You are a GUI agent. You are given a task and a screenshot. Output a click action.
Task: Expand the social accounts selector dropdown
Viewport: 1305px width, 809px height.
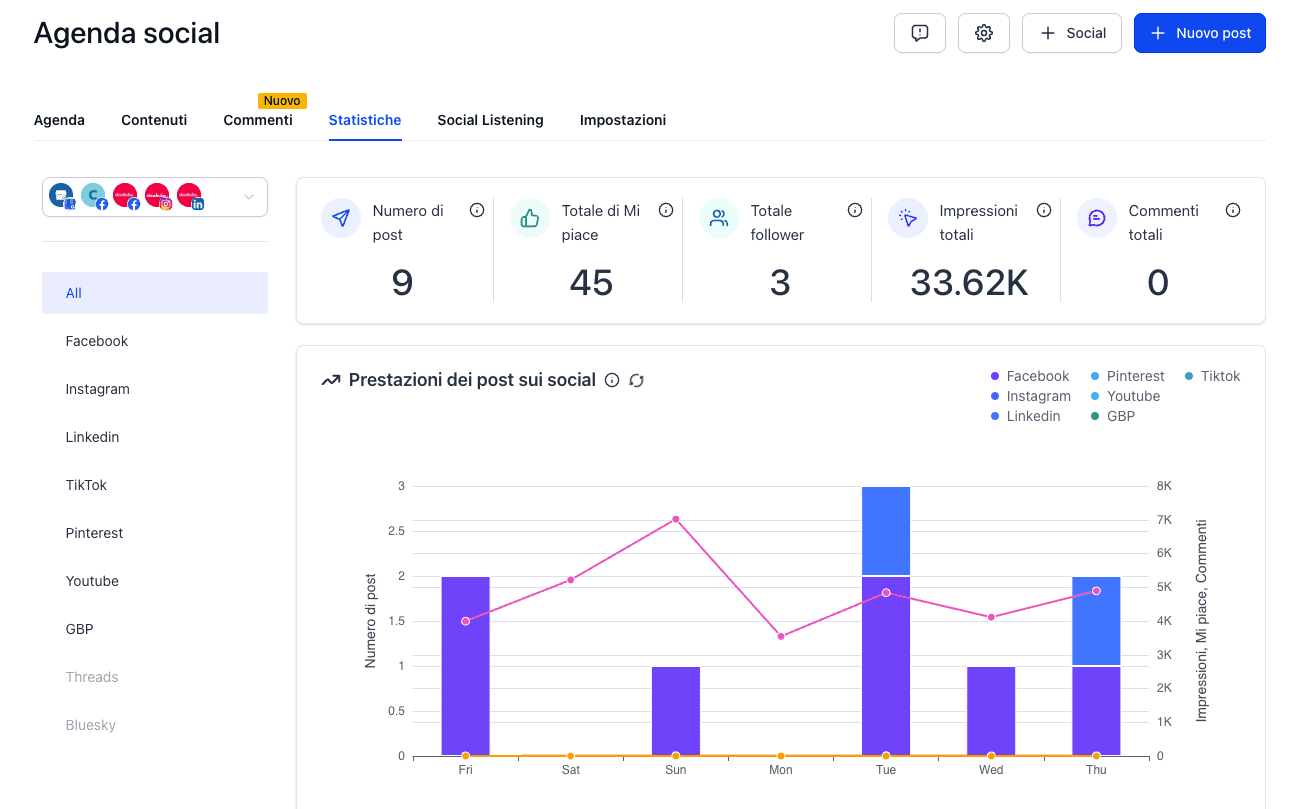pyautogui.click(x=155, y=197)
